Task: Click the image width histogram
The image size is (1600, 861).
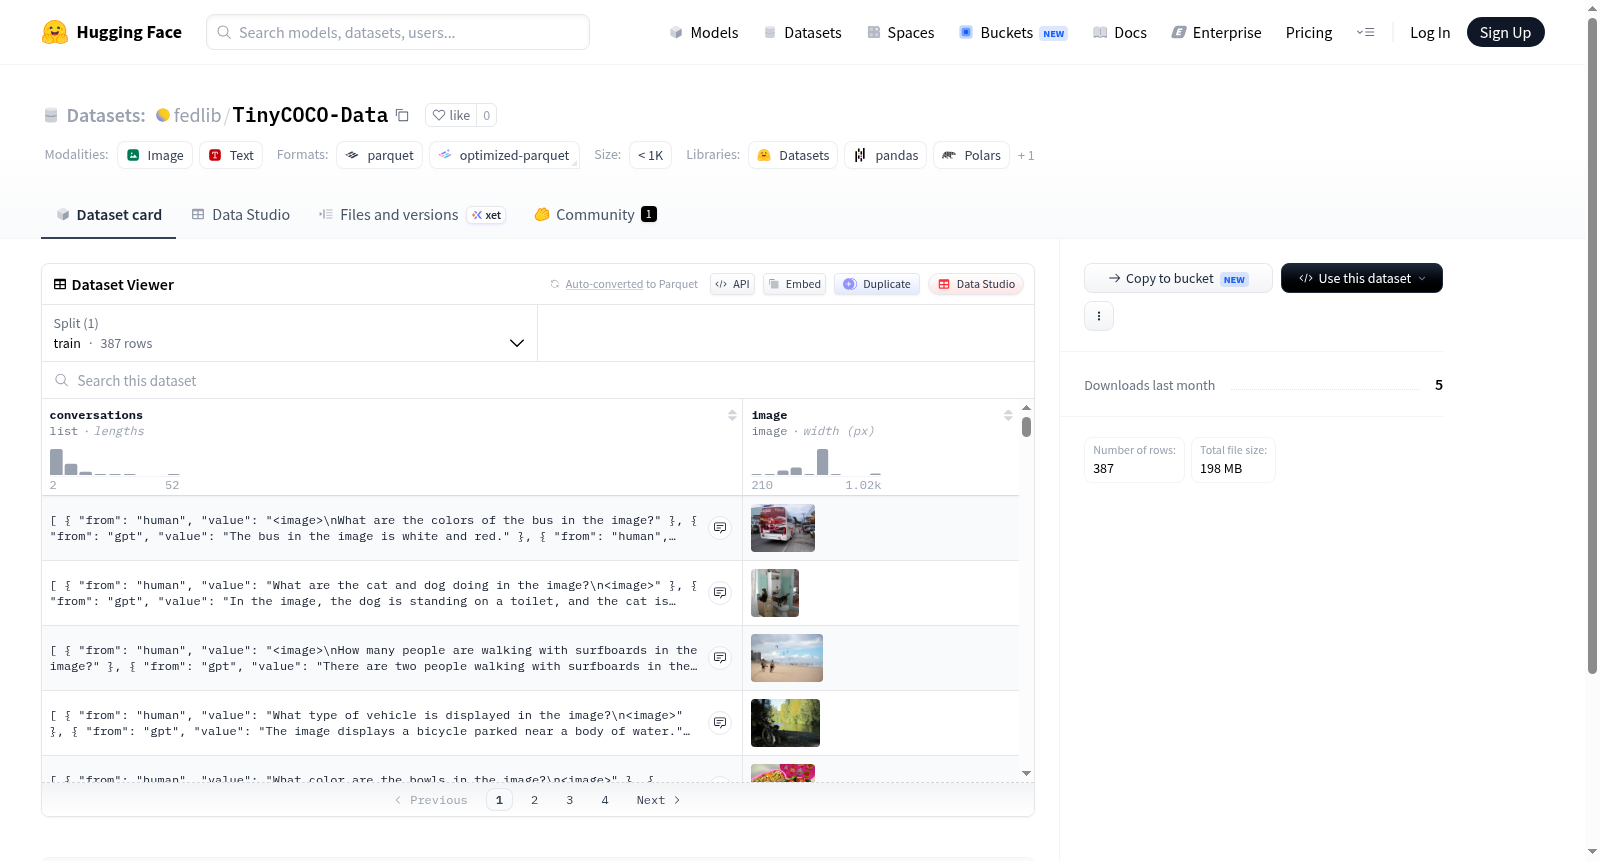Action: coord(816,461)
